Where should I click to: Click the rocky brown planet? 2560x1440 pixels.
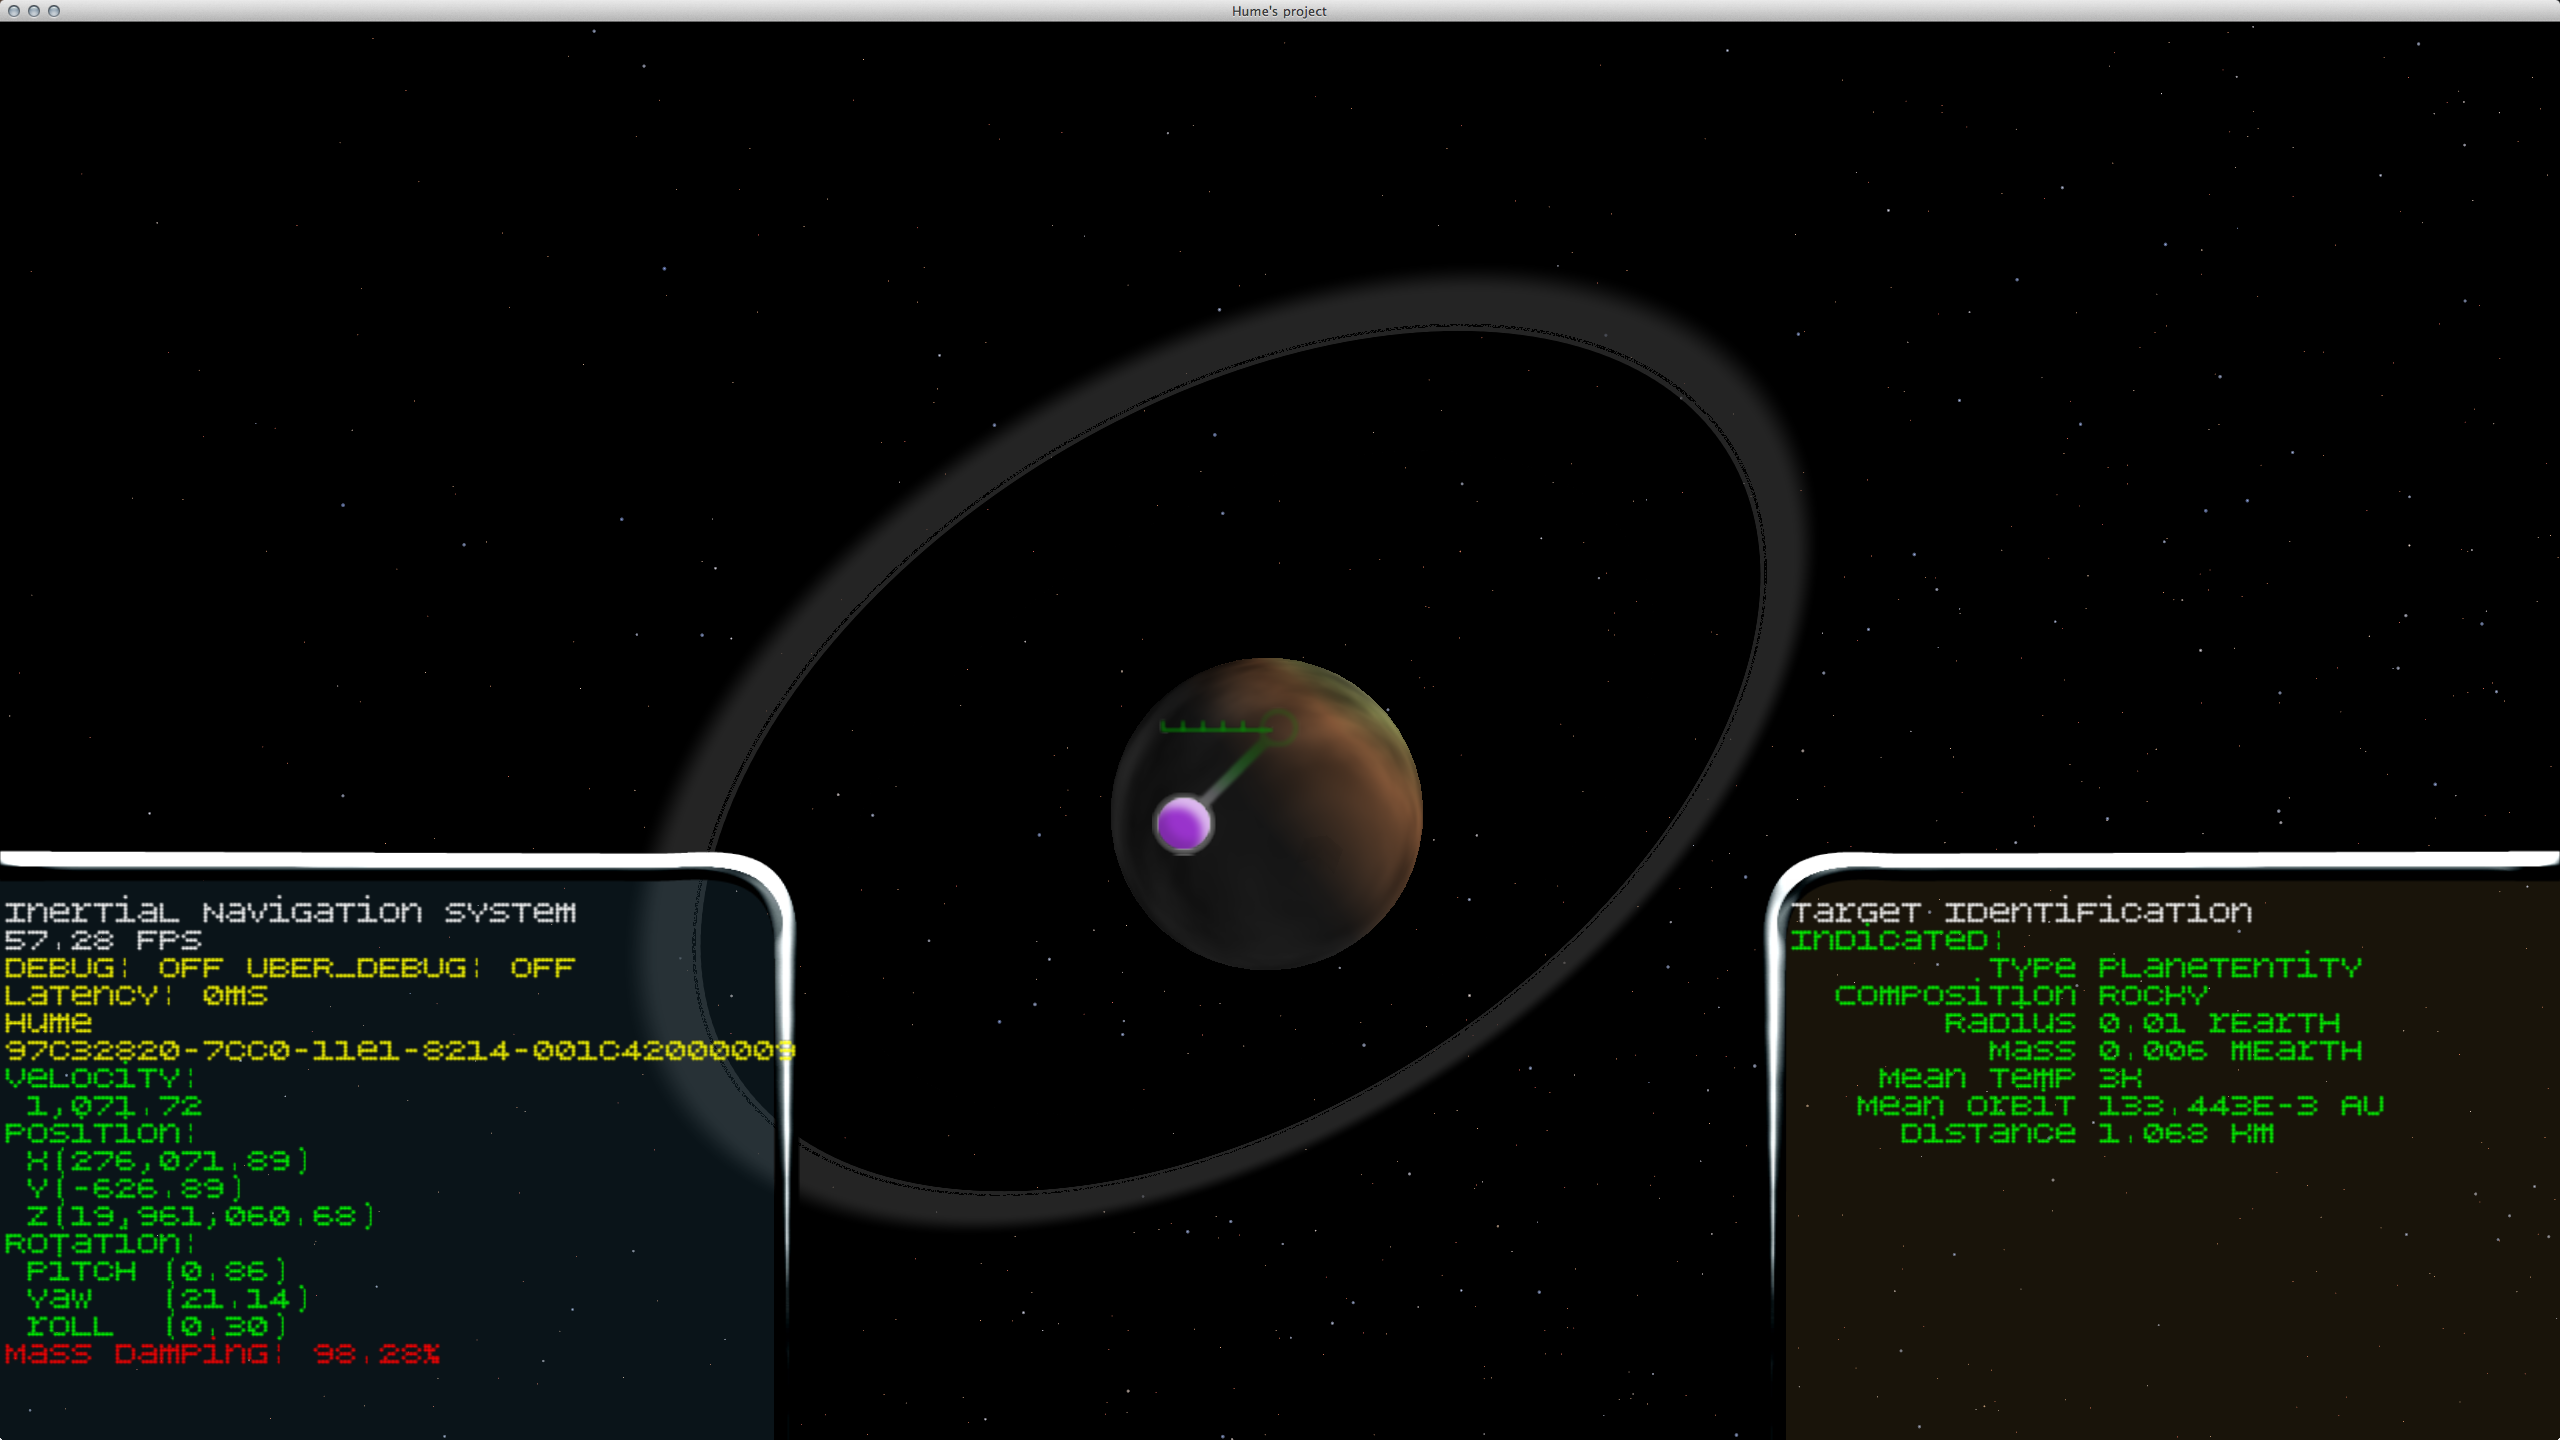1267,813
